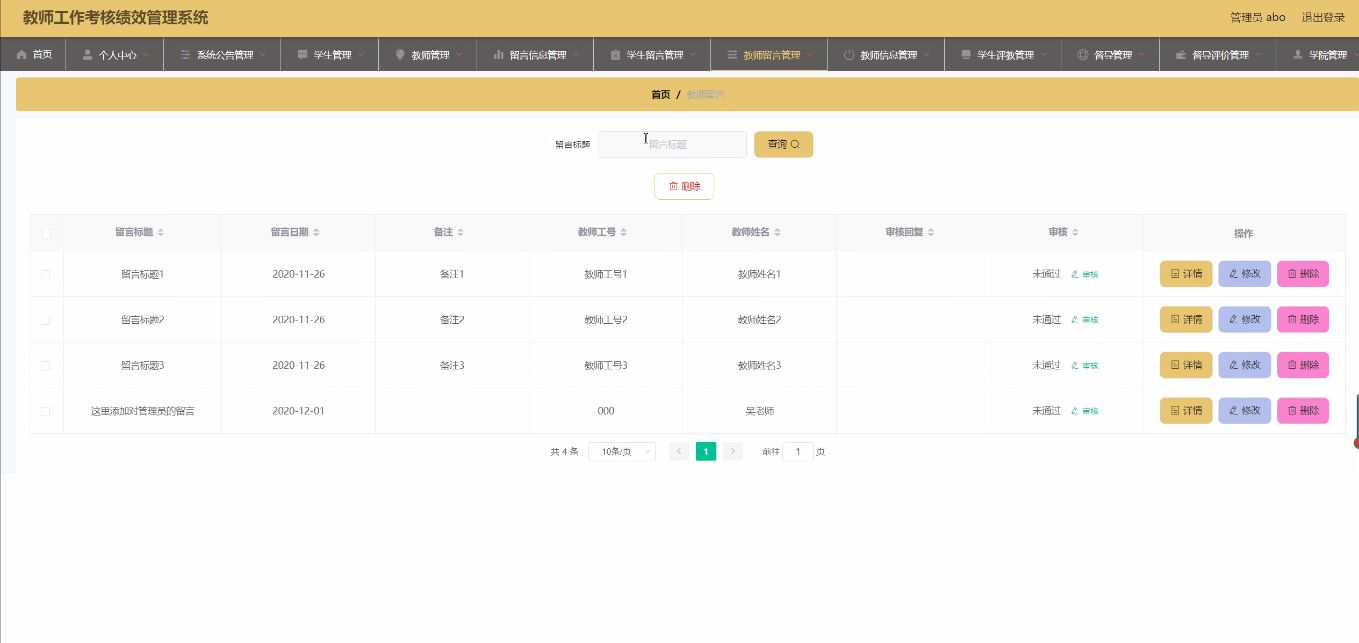Open 详情 for 留言标题3 row

[1186, 366]
